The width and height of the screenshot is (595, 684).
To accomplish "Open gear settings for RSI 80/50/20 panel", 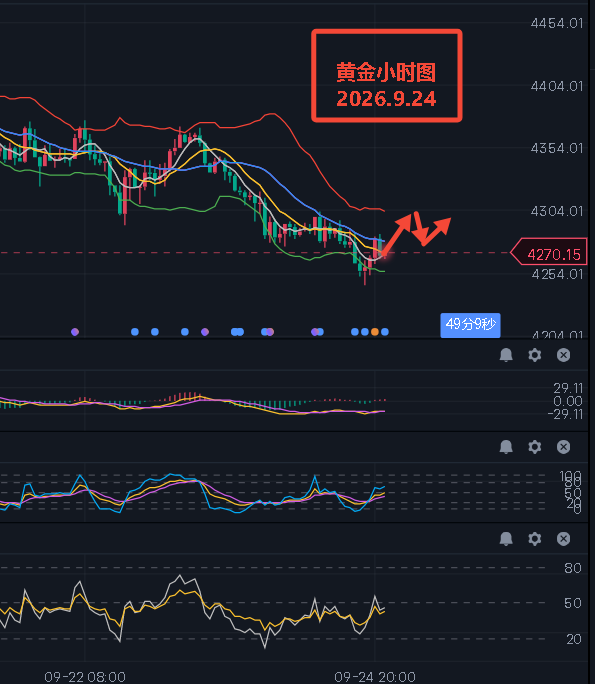I will (x=535, y=539).
